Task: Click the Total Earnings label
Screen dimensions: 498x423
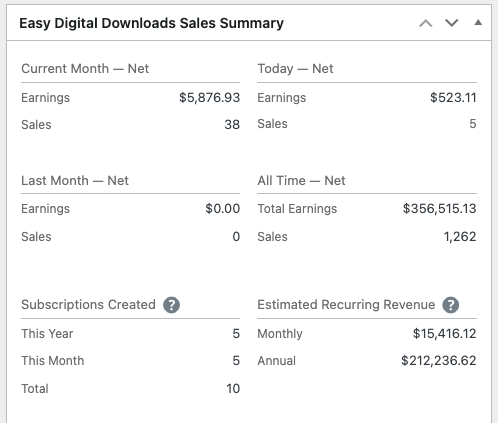Action: pyautogui.click(x=297, y=209)
